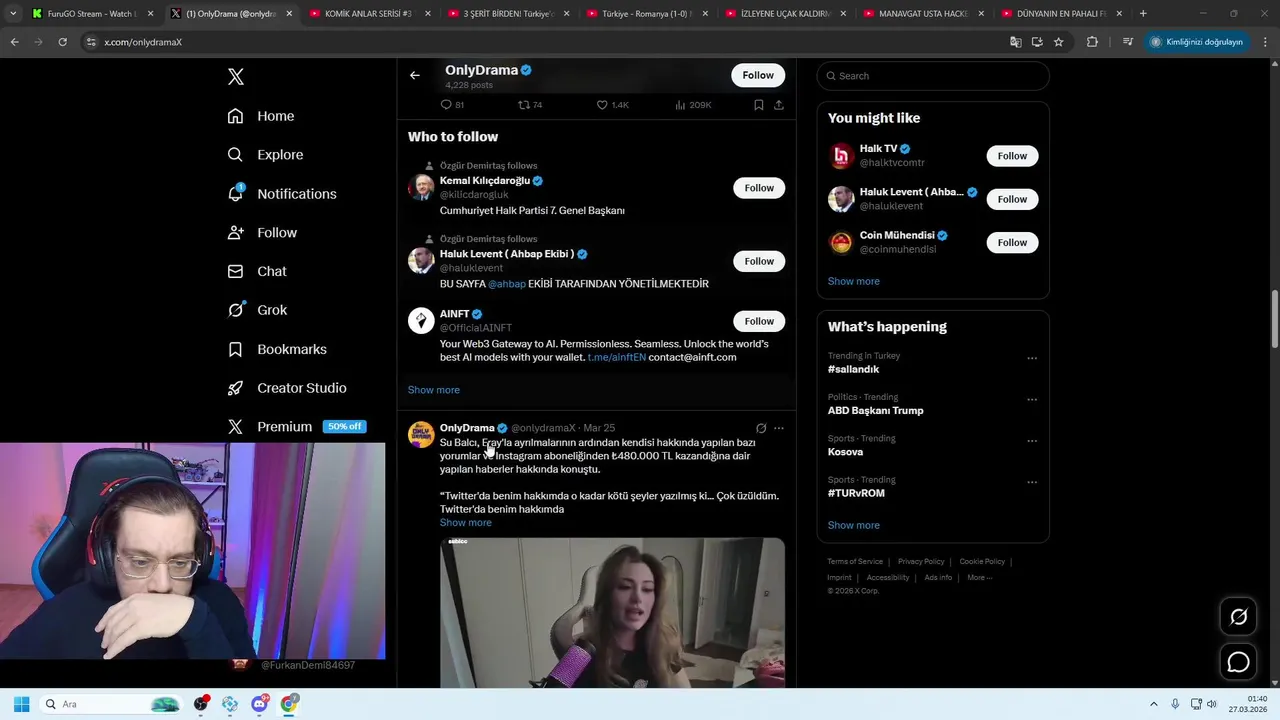Image resolution: width=1280 pixels, height=720 pixels.
Task: Expand the Mar 25 post with Show more
Action: (x=466, y=523)
